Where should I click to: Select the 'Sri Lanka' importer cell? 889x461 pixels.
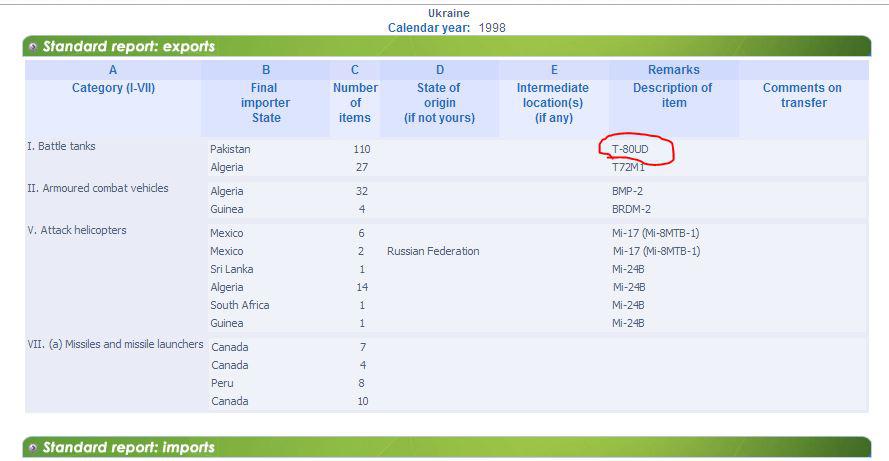tap(231, 269)
